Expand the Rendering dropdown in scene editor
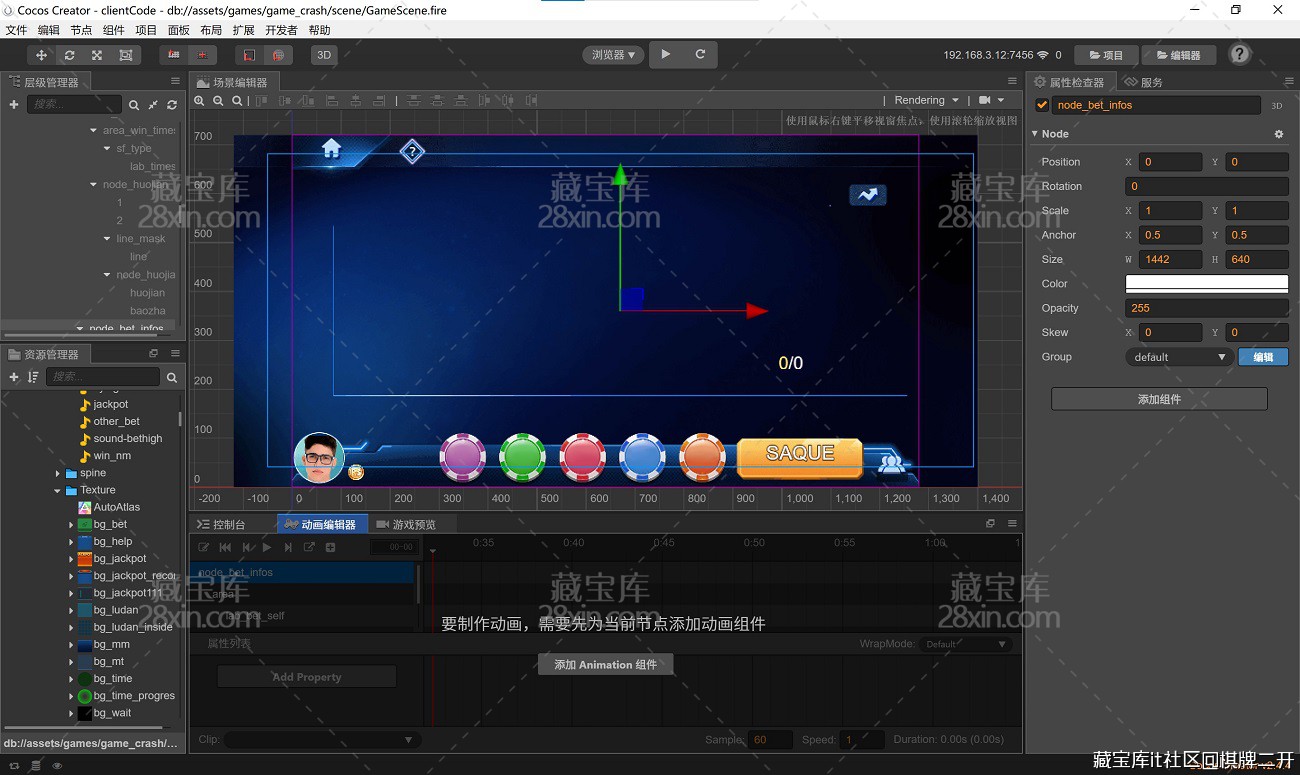This screenshot has width=1300, height=775. point(926,100)
